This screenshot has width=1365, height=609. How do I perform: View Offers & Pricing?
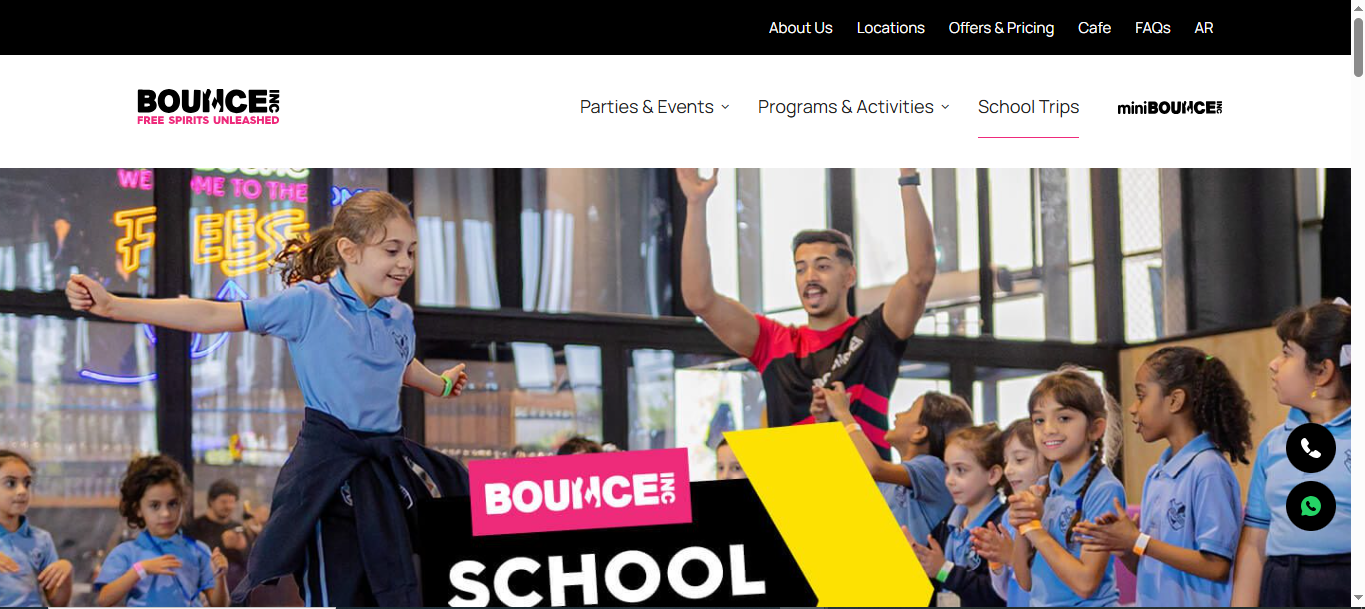click(1001, 28)
